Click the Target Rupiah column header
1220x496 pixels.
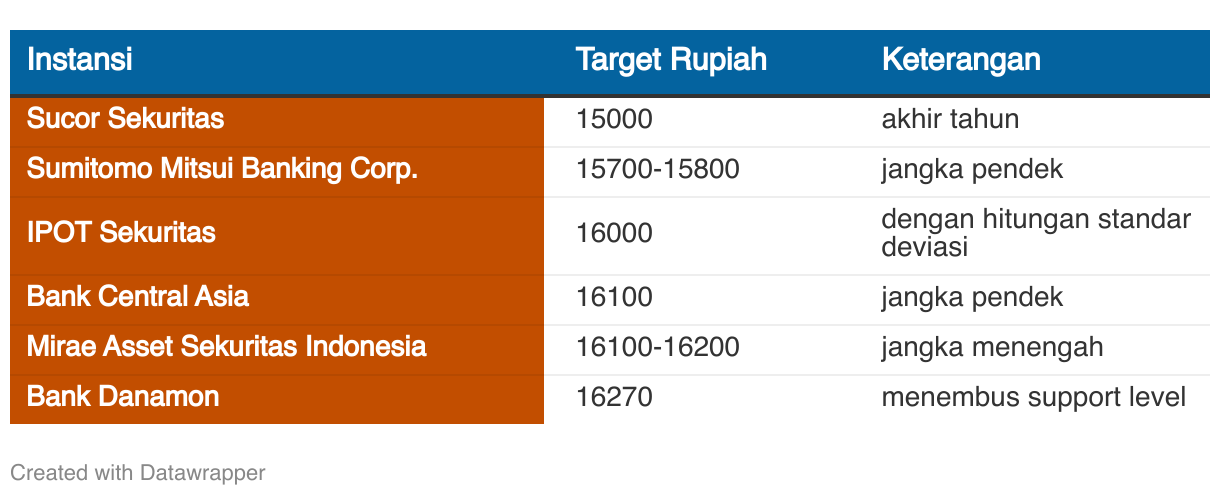(x=671, y=59)
